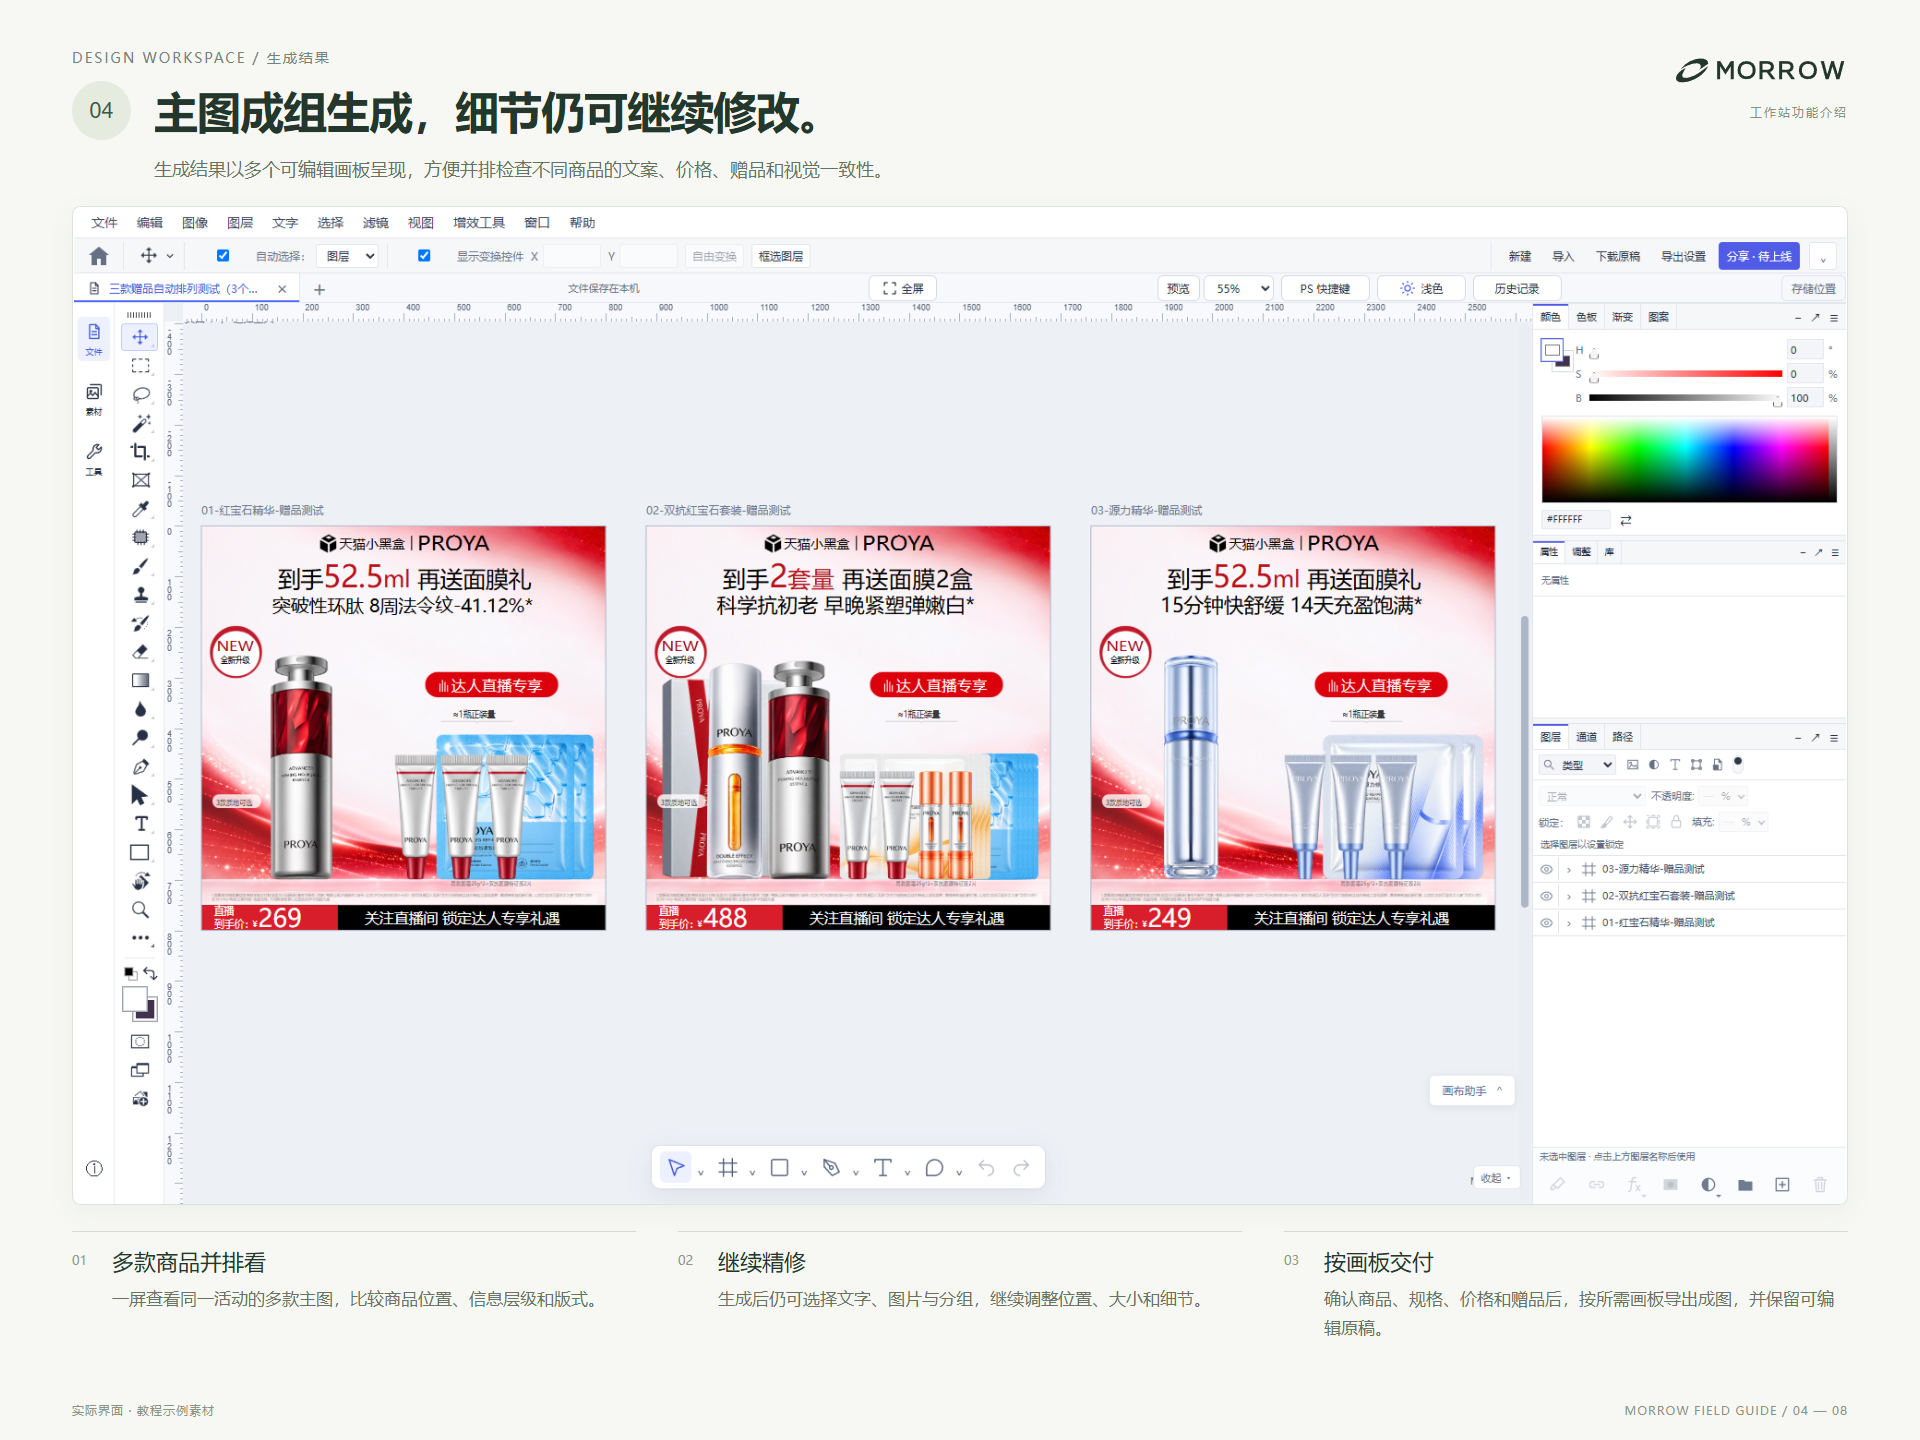Expand the 03-源力精华-赠品测试 layer group
This screenshot has height=1440, width=1920.
(x=1569, y=870)
